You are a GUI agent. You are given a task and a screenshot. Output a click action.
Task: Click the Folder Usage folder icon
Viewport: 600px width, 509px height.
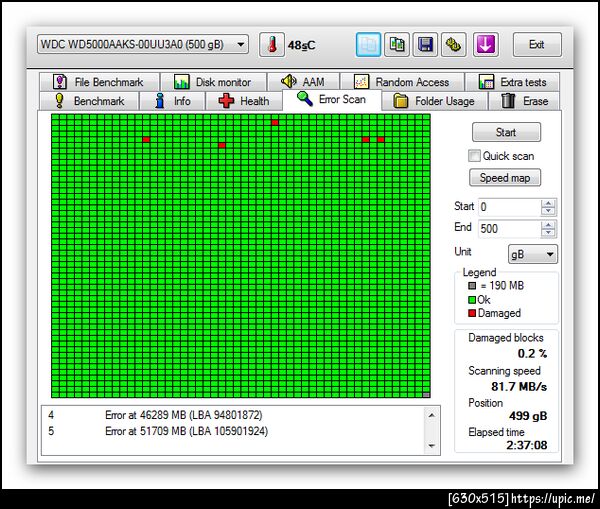[401, 101]
